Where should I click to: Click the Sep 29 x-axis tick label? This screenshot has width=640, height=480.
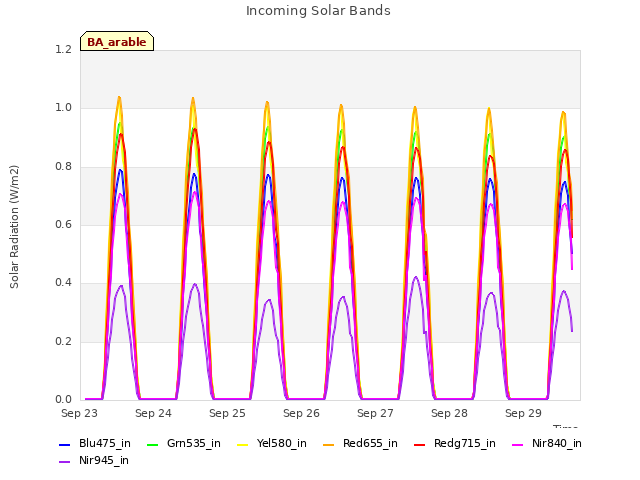tap(523, 413)
